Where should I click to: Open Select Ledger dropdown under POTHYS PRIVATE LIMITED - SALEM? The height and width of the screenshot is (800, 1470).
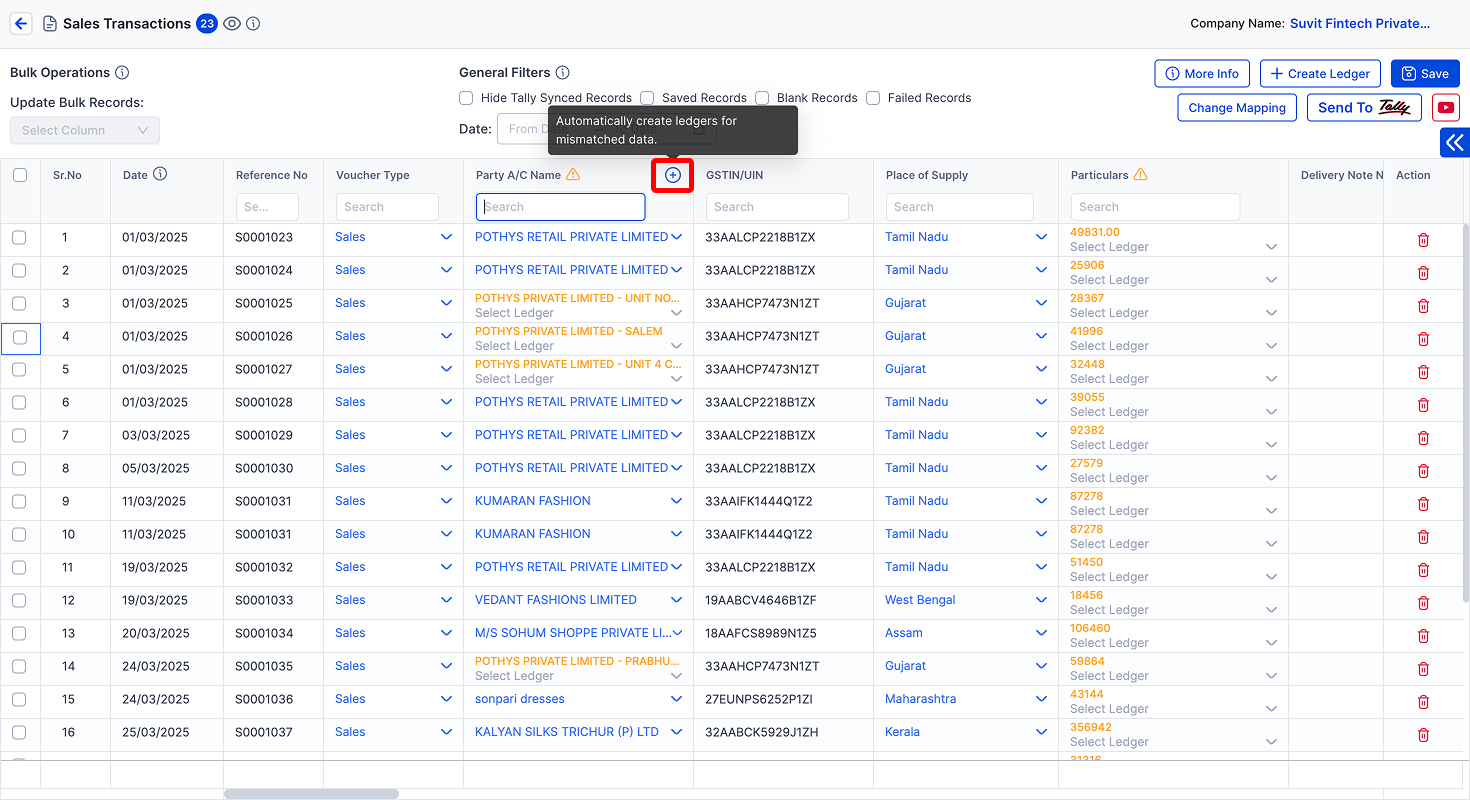point(676,346)
